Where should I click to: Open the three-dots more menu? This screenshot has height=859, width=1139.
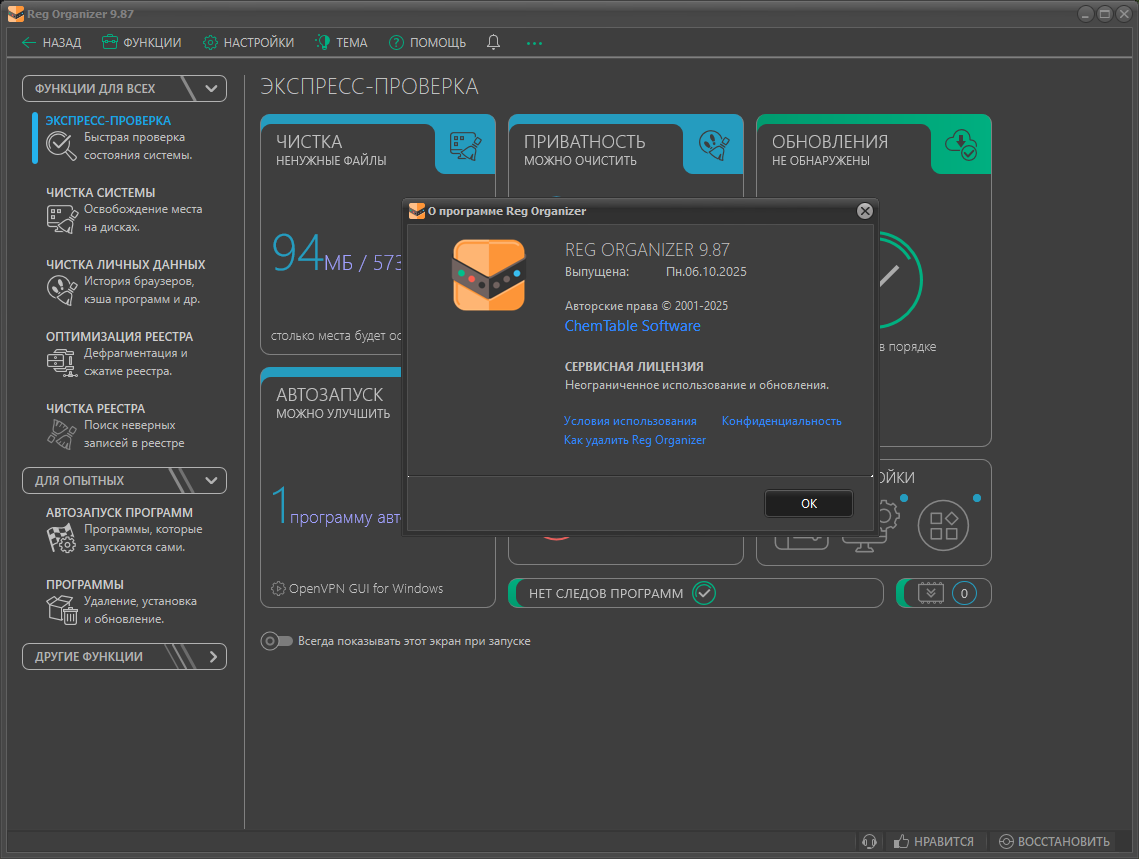pos(534,43)
